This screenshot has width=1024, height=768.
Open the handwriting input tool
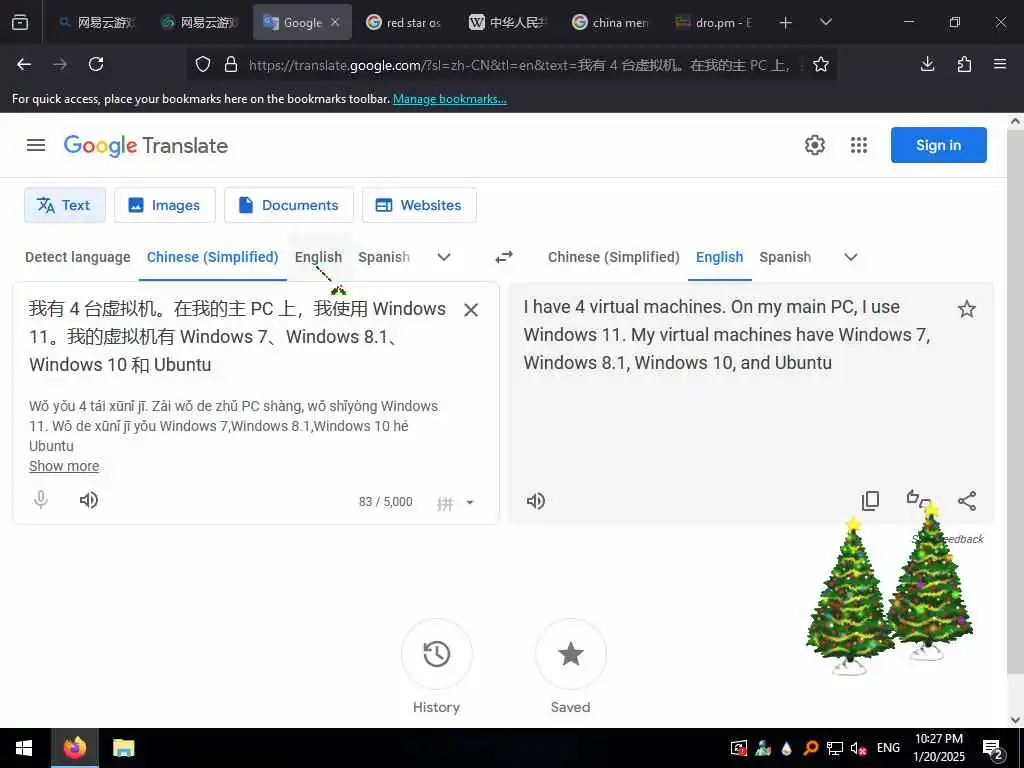pos(445,503)
